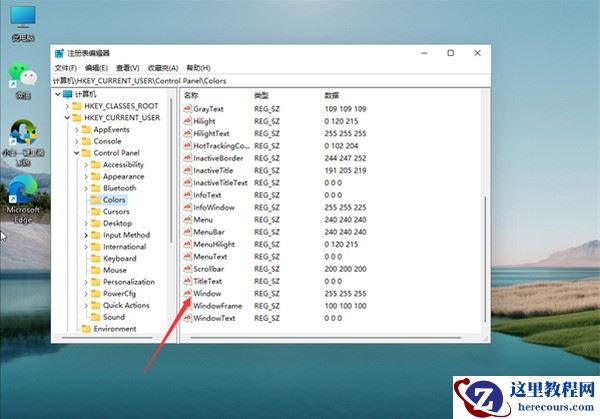The width and height of the screenshot is (600, 419).
Task: Click the values pane horizontal scrollbar
Action: click(x=325, y=338)
